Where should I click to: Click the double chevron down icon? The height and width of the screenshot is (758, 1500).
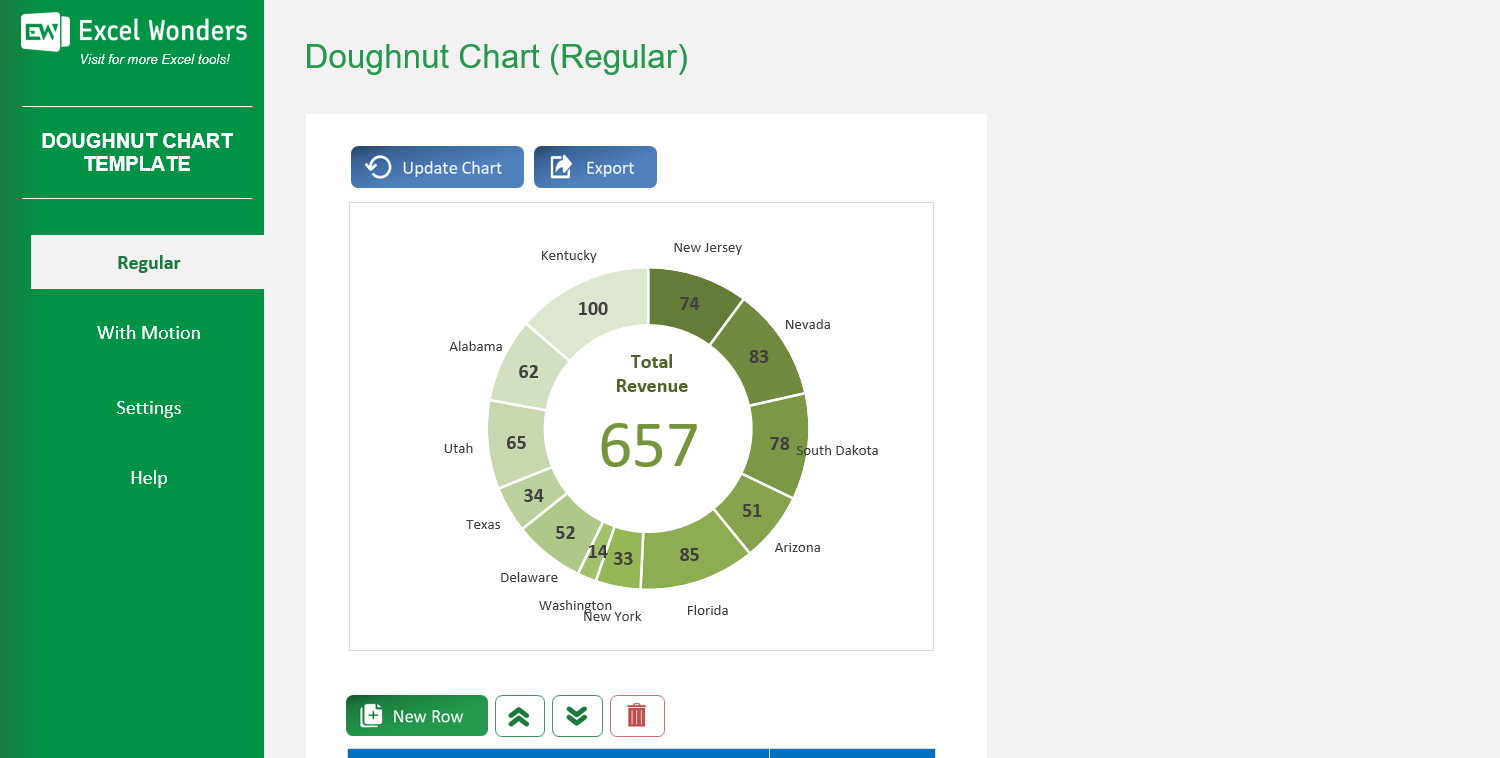coord(577,715)
